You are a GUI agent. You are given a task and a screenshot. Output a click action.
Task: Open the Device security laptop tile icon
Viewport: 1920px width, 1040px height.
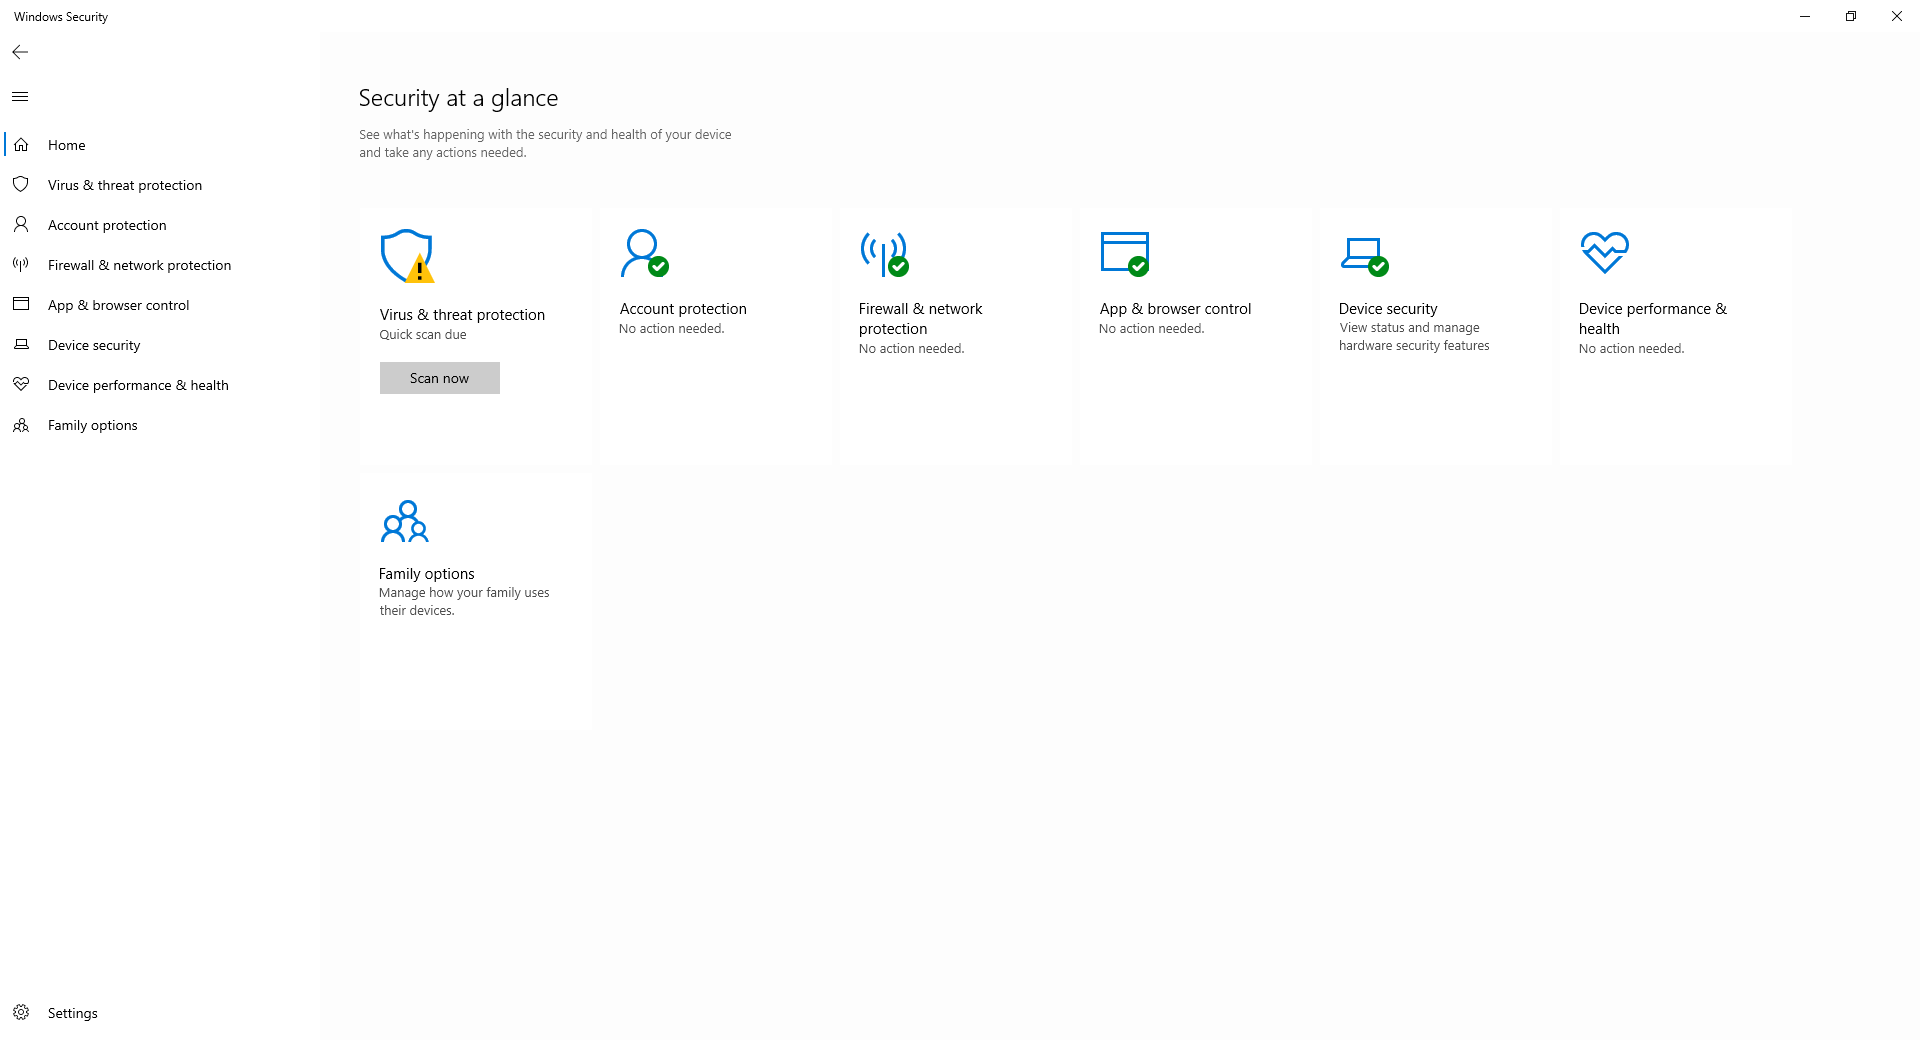[1363, 255]
